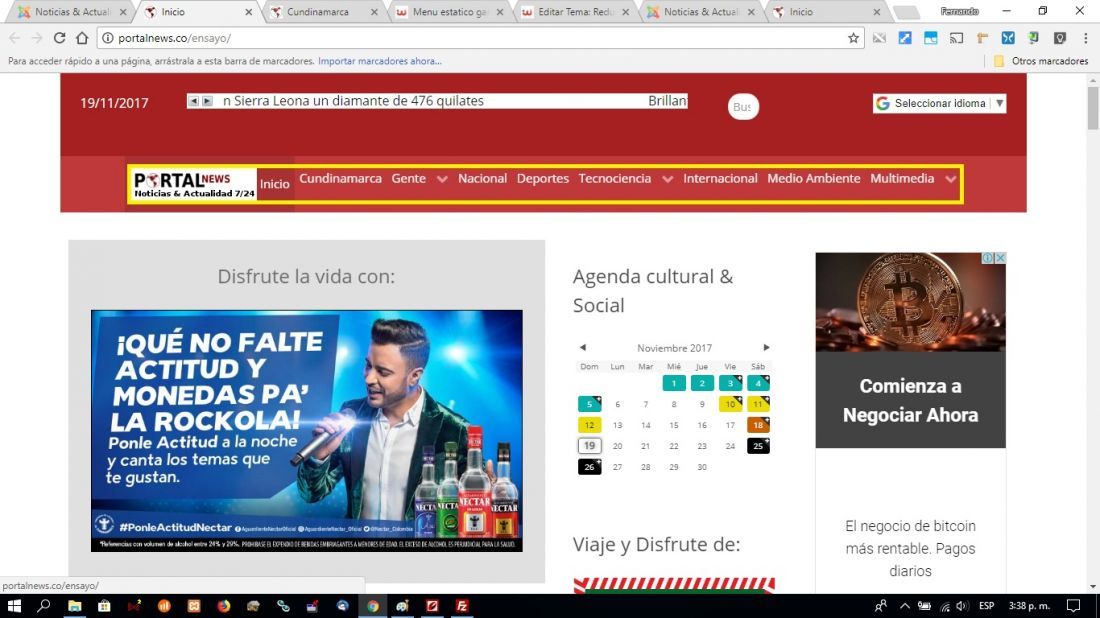Click the blue diagonal-arrow extension icon

(x=905, y=38)
